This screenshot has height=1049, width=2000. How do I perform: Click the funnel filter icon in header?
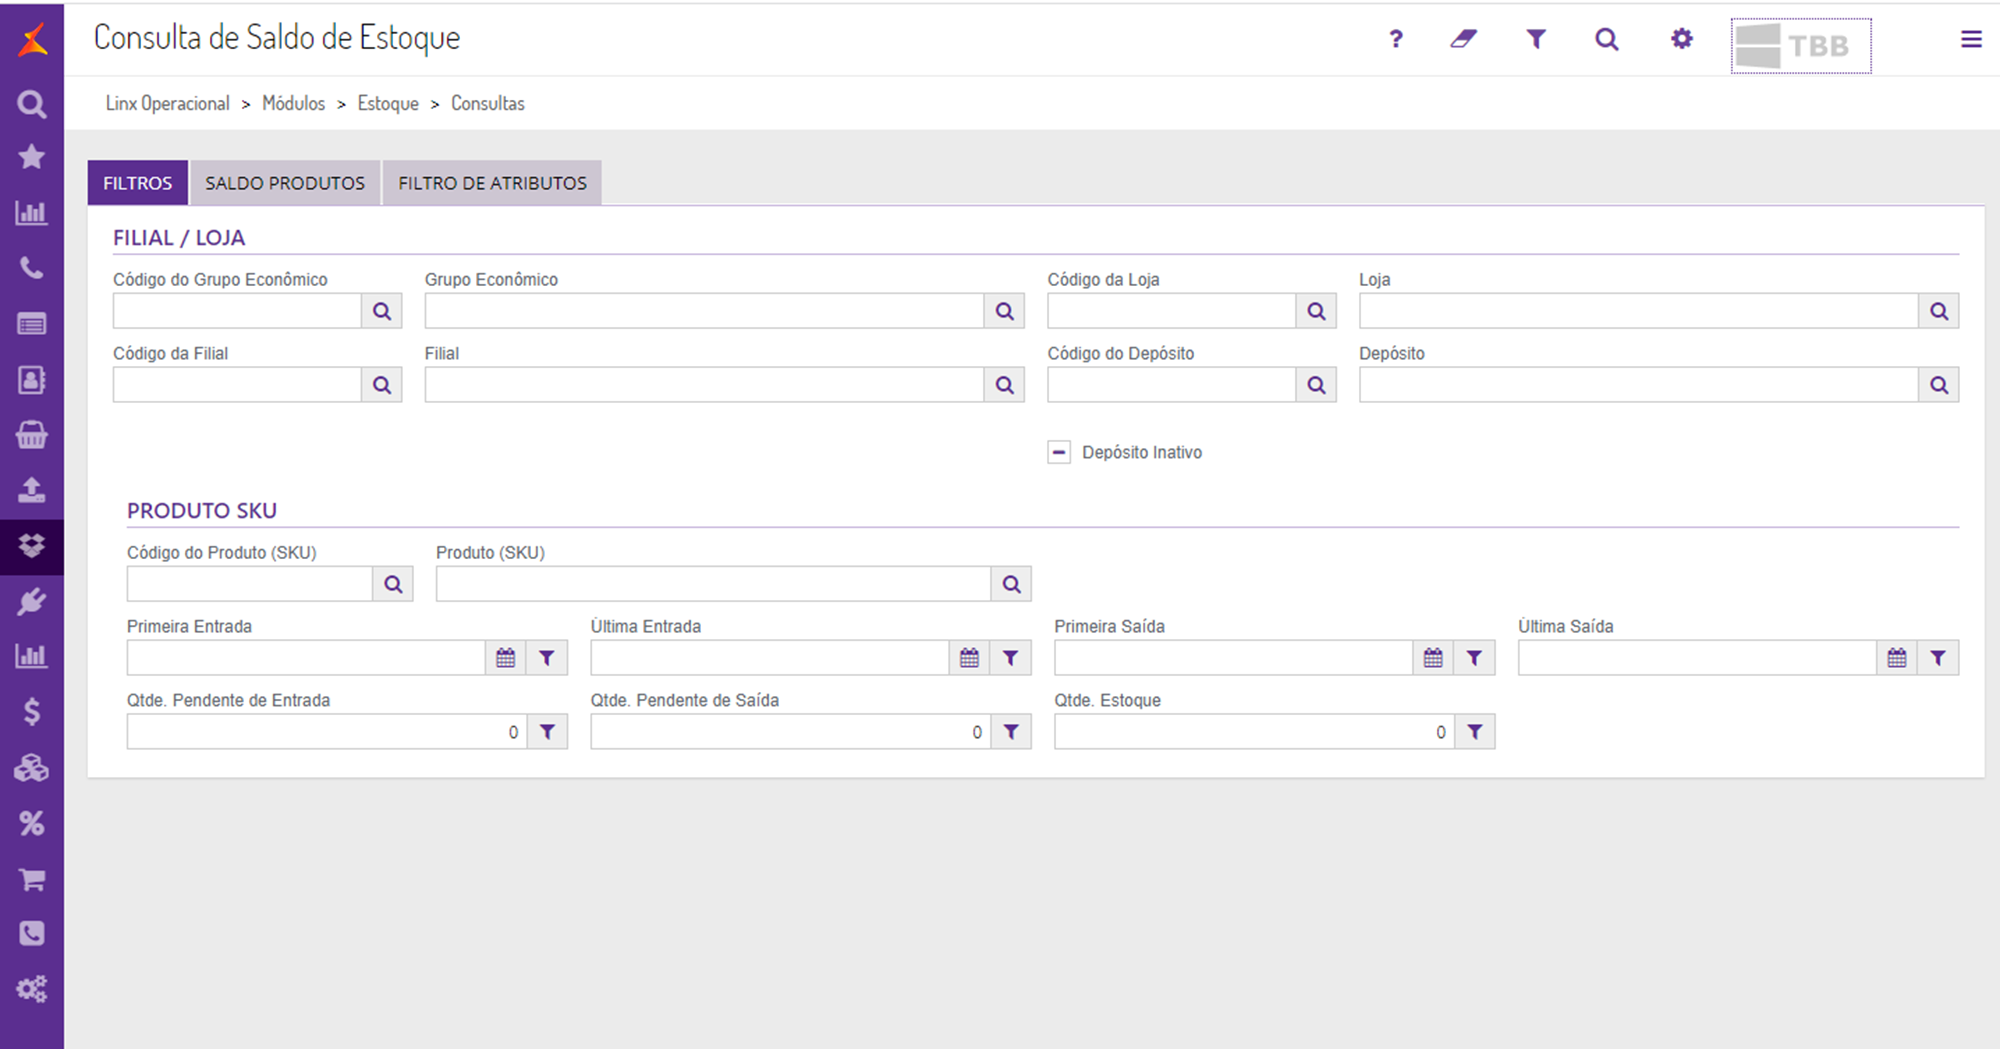1536,39
